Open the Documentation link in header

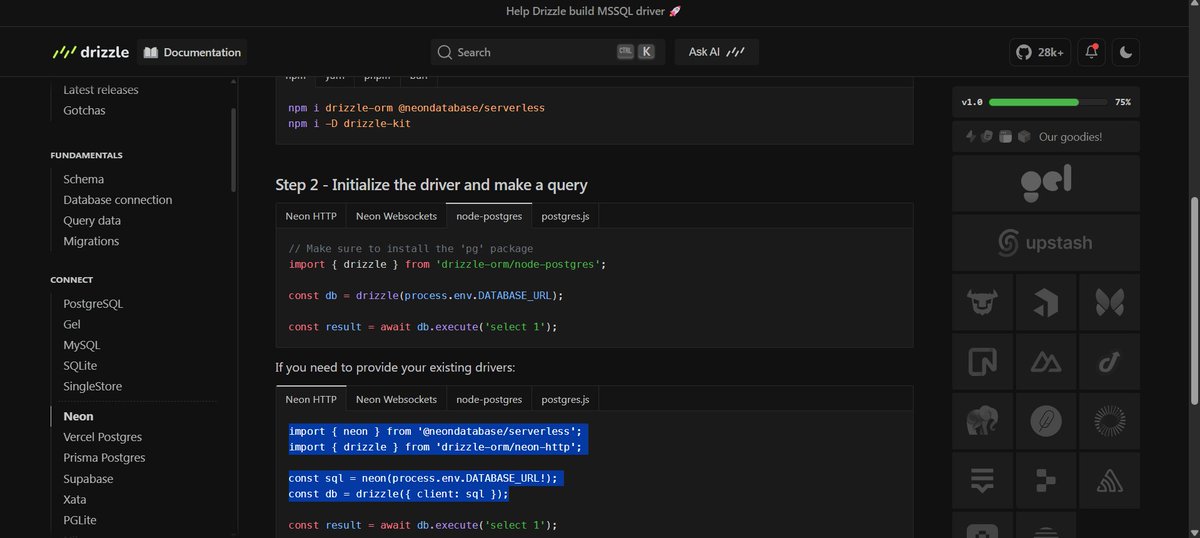192,52
